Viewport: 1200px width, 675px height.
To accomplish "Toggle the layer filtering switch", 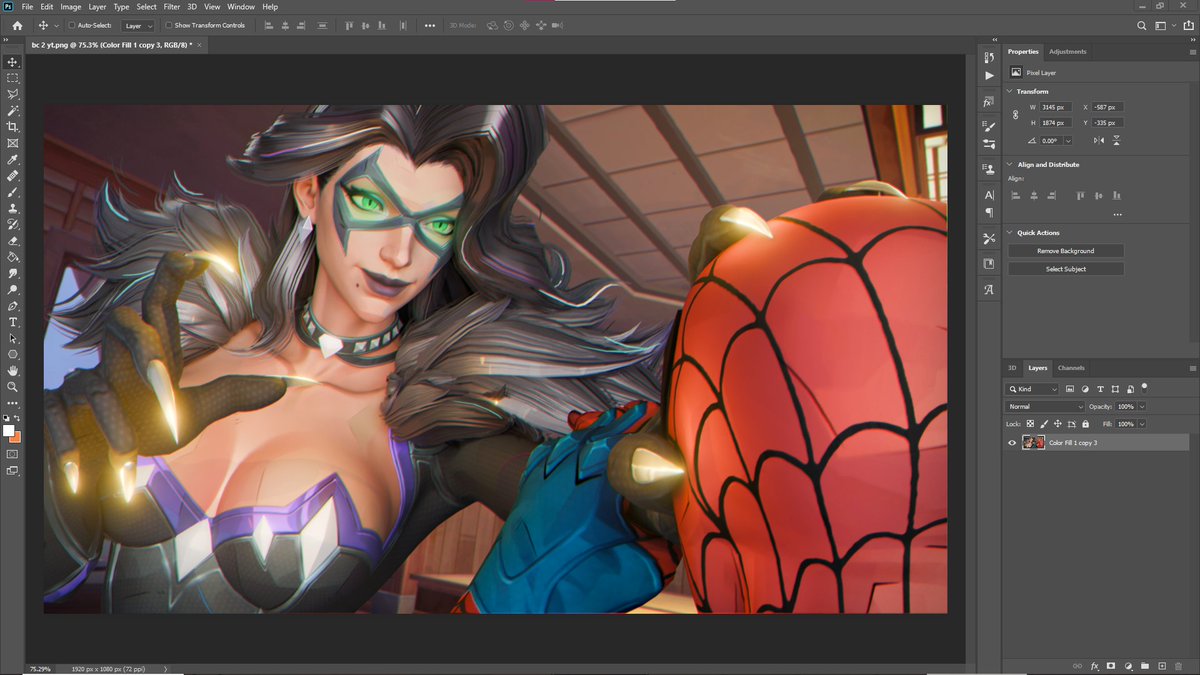I will pos(1144,386).
